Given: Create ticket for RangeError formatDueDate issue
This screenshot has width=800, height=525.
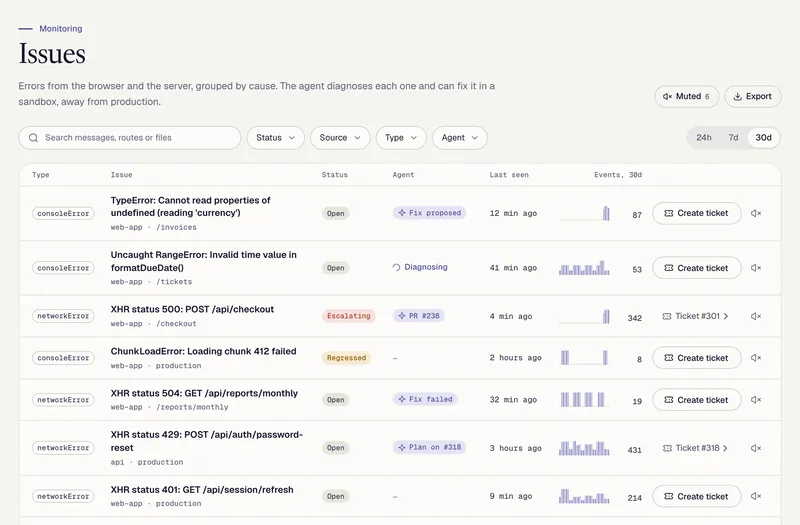Looking at the screenshot, I should [696, 268].
